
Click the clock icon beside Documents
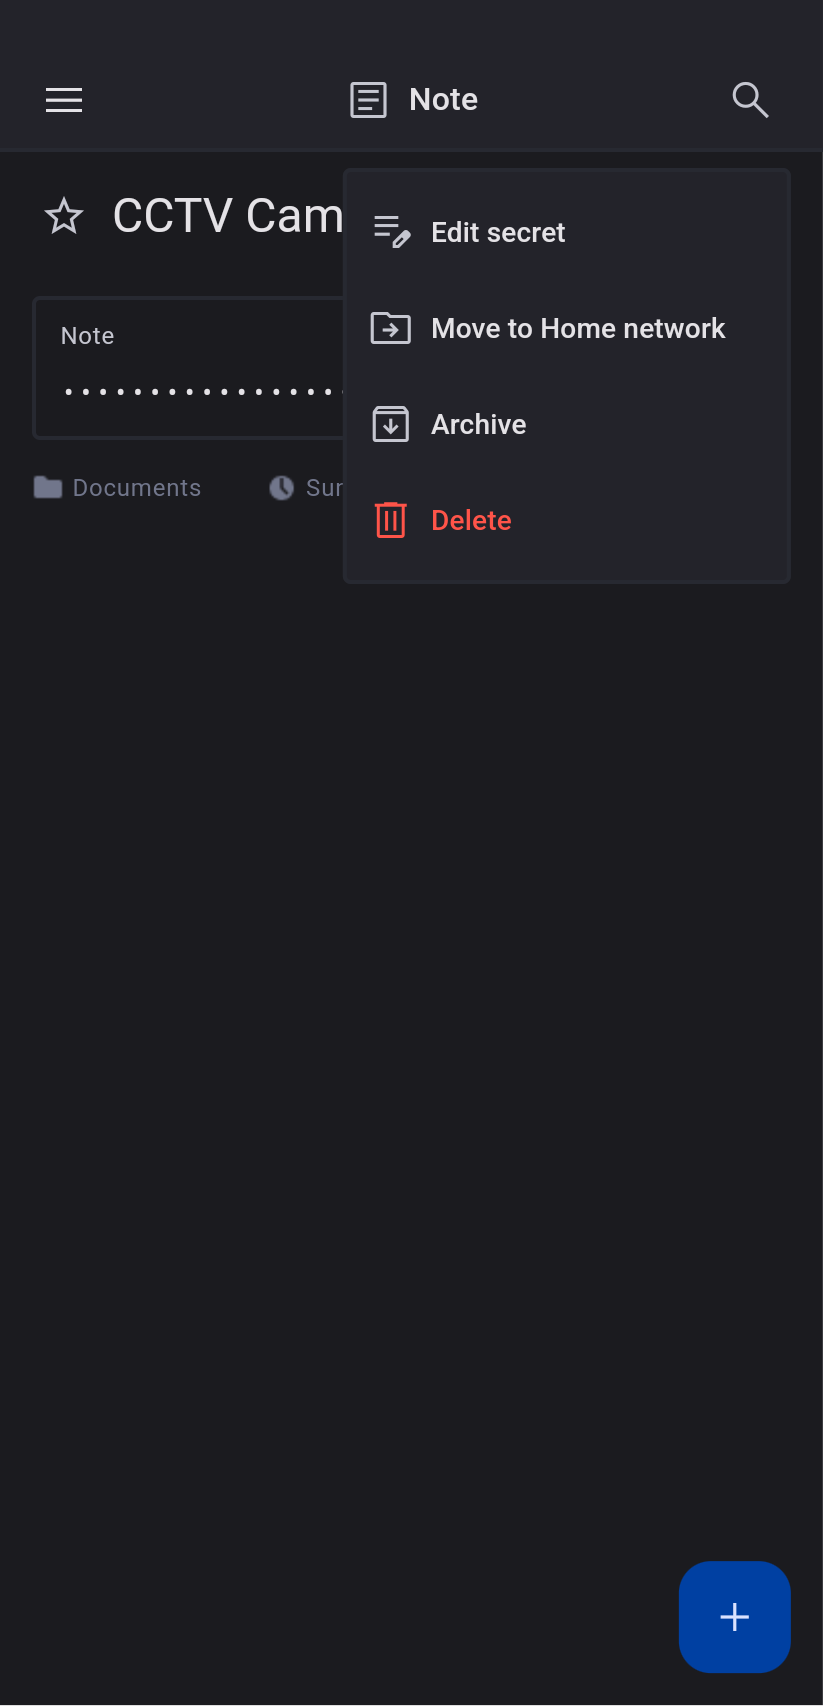click(281, 488)
